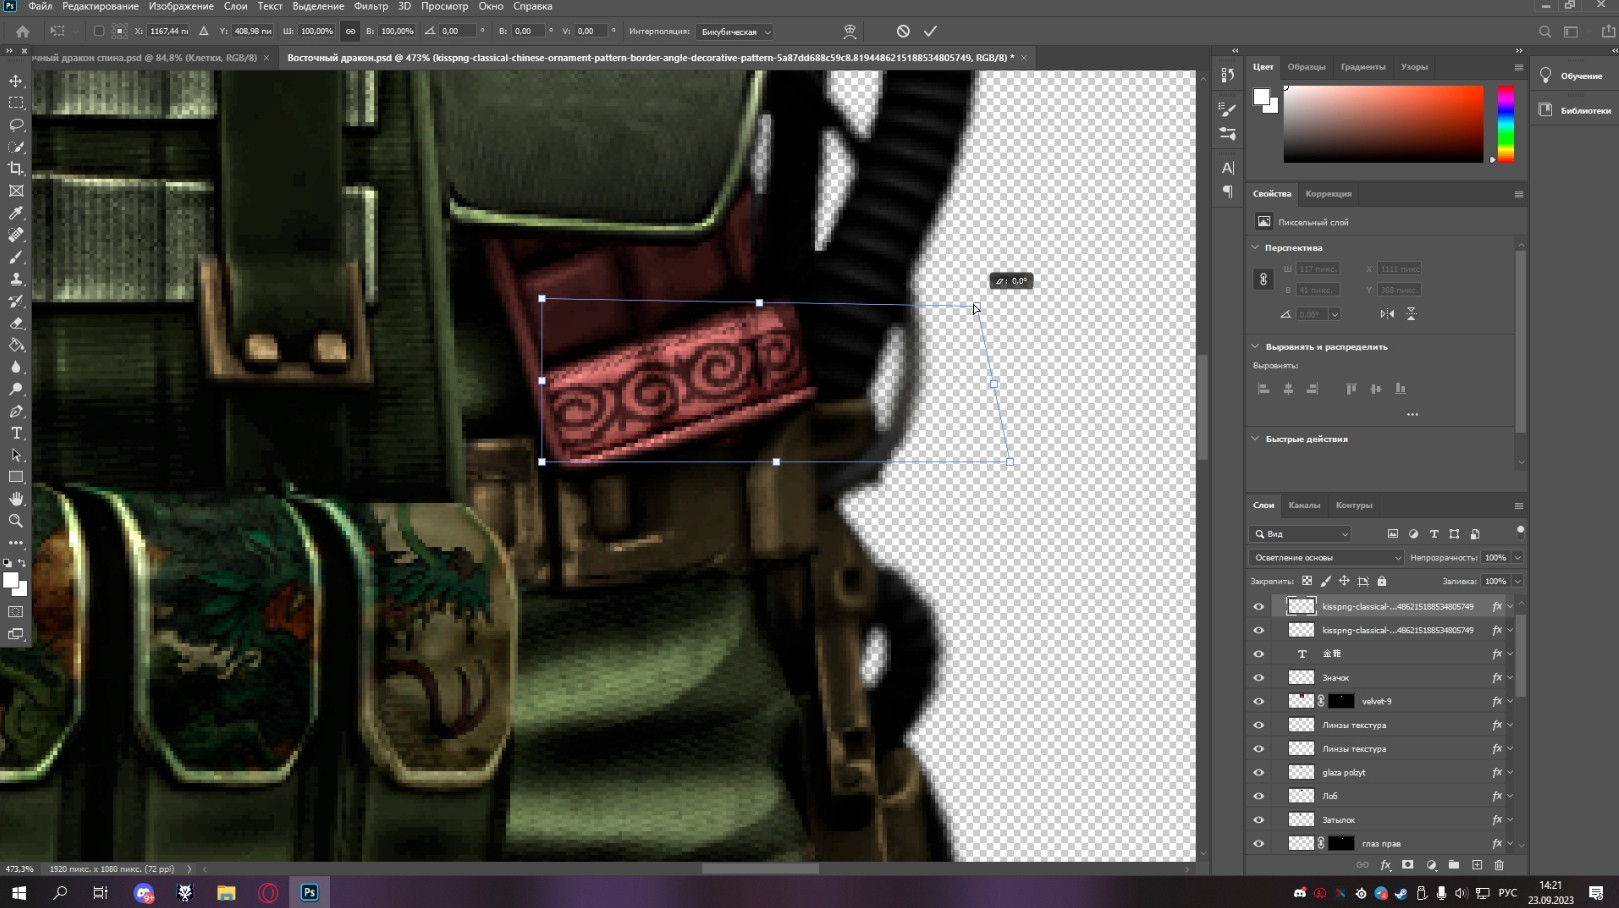Hide the Значок layer
This screenshot has width=1619, height=908.
coord(1258,678)
